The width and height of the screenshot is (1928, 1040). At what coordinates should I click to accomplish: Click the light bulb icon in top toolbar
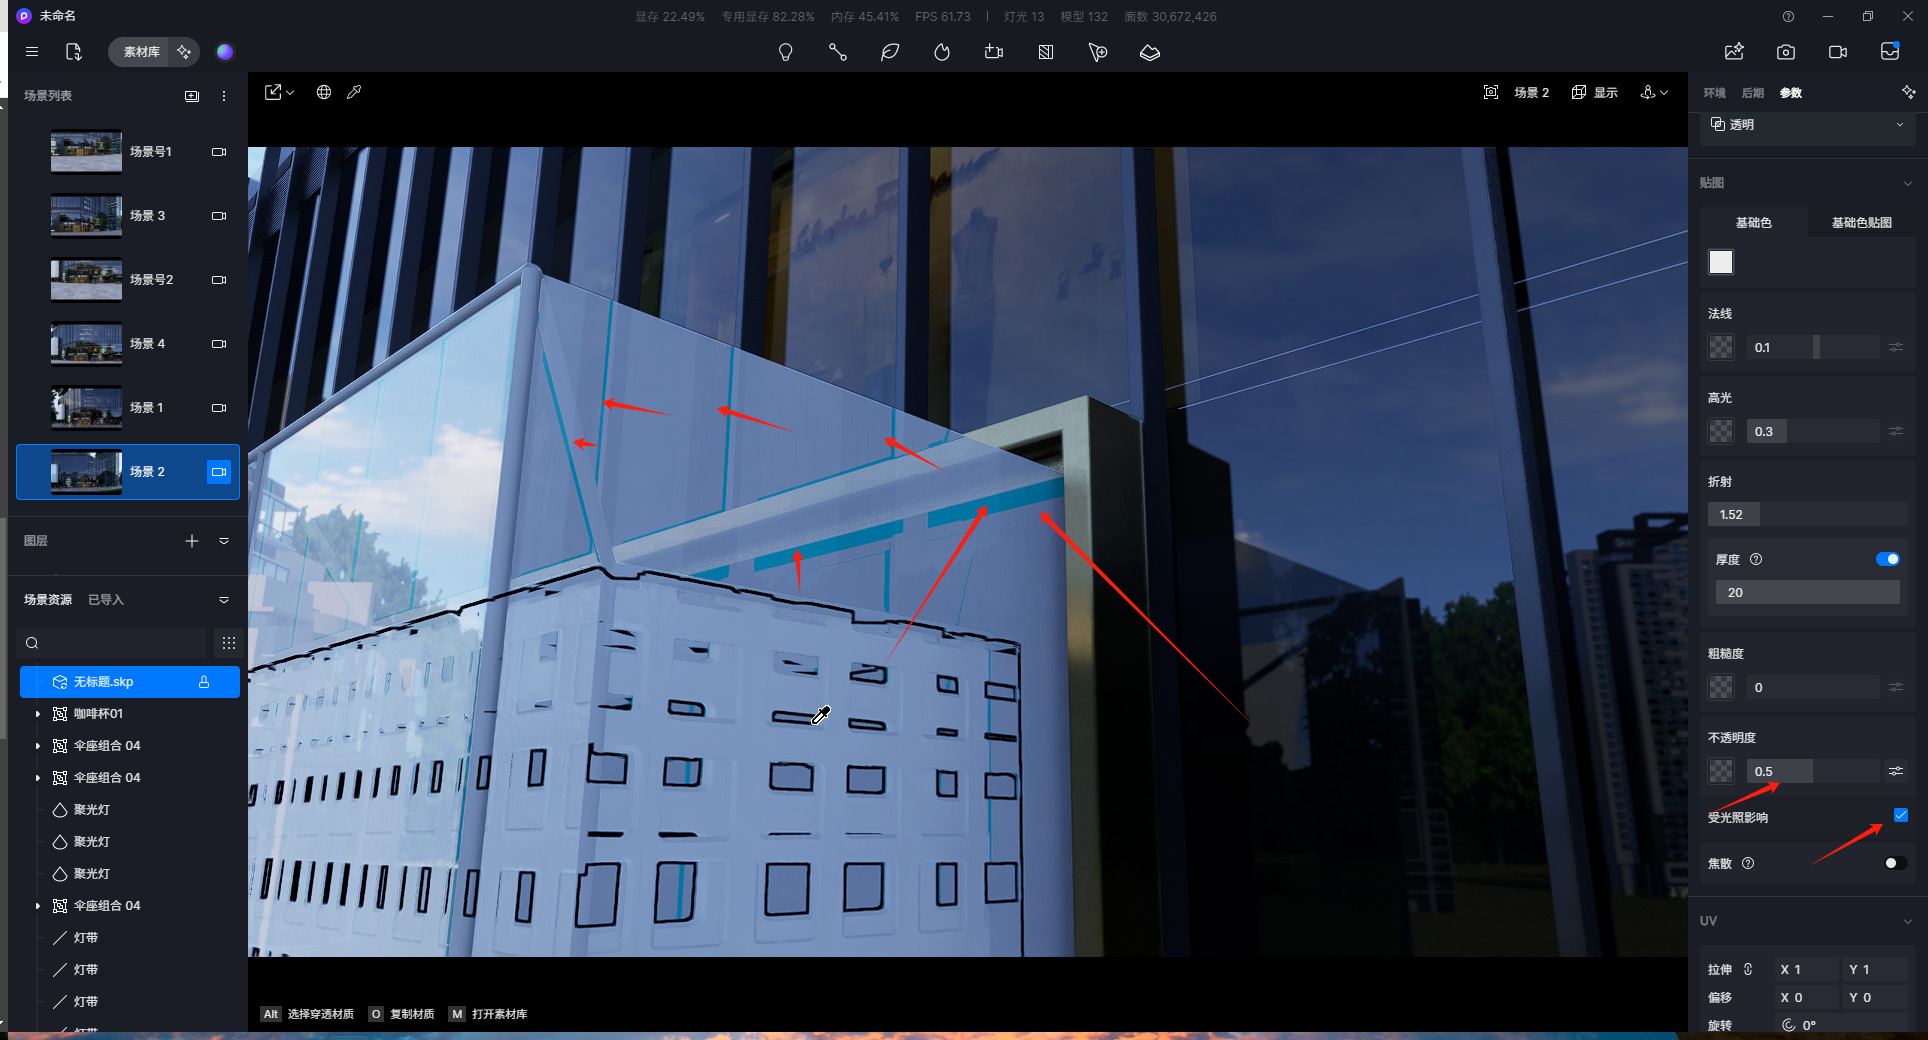(x=785, y=52)
